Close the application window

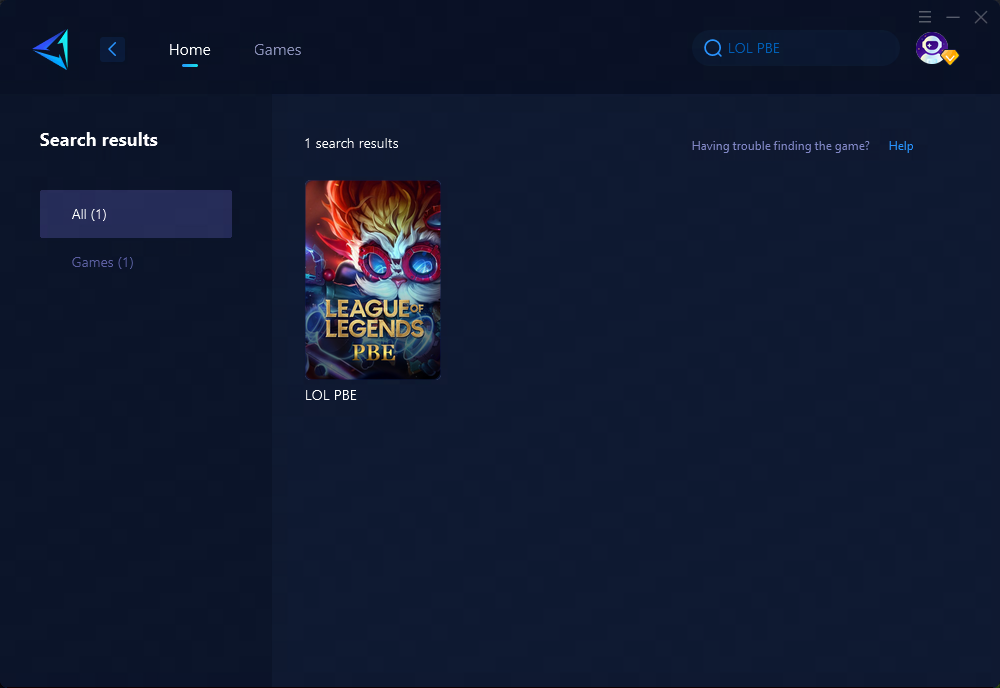click(x=981, y=17)
